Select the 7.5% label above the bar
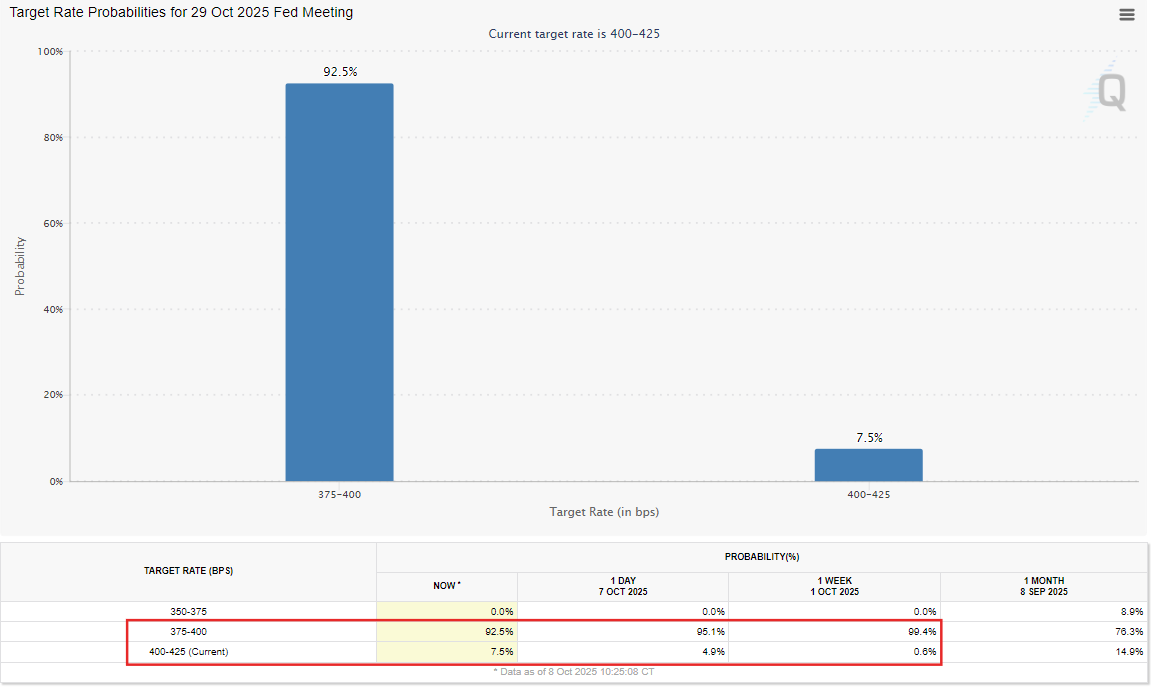 pos(868,438)
